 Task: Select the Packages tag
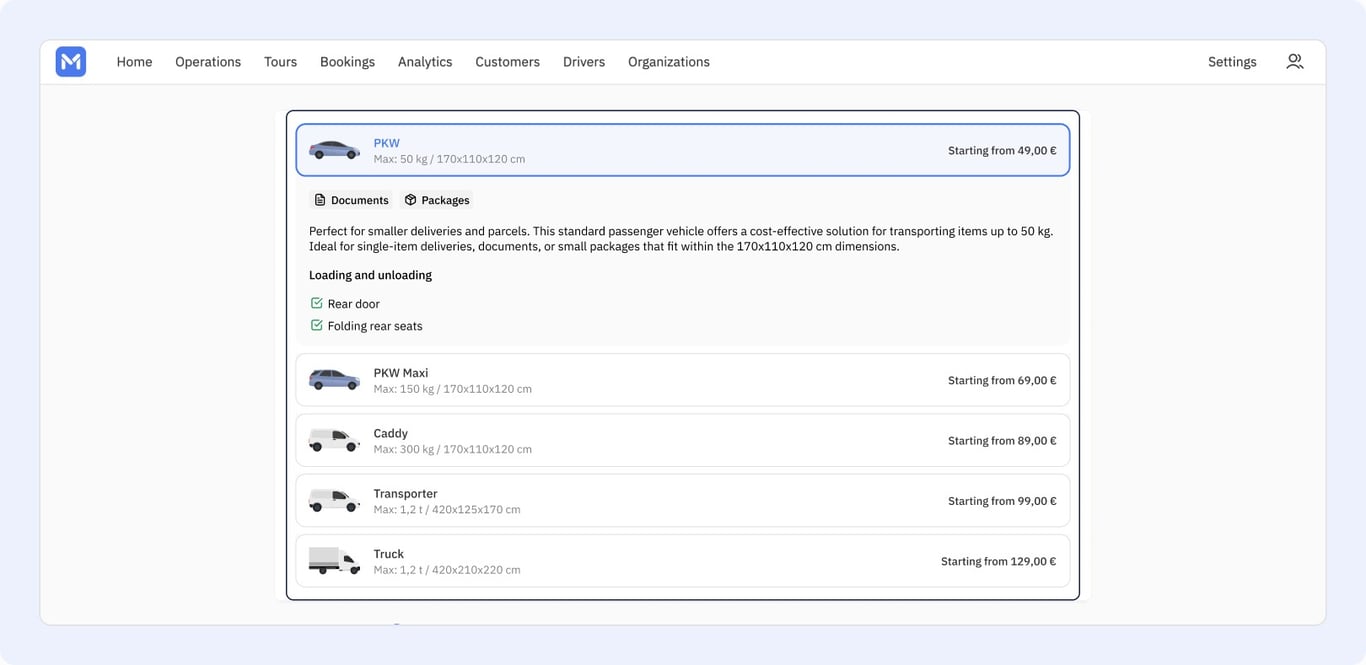tap(436, 200)
